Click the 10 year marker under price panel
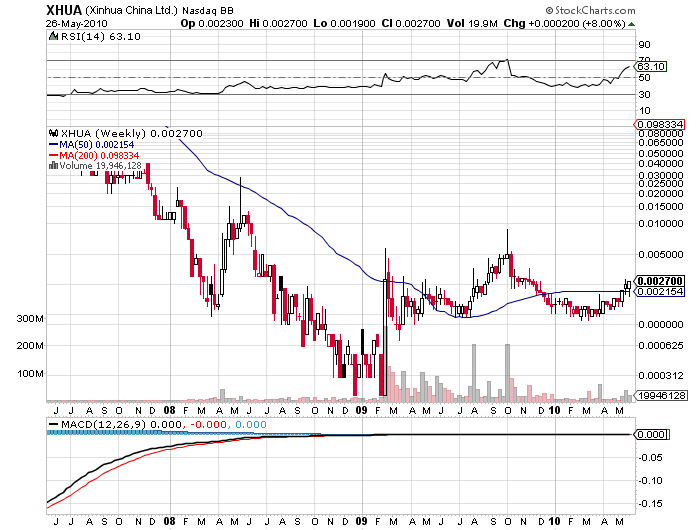 tap(554, 410)
